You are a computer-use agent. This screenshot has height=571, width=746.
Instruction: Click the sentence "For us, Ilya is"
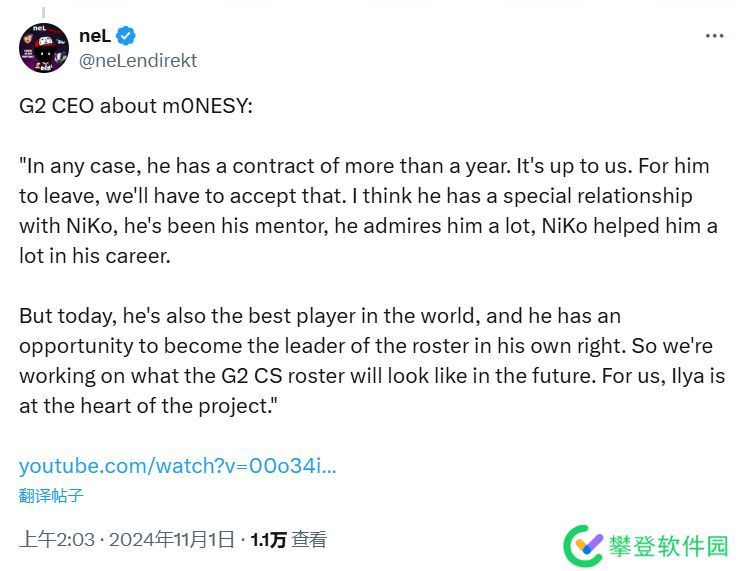(660, 376)
